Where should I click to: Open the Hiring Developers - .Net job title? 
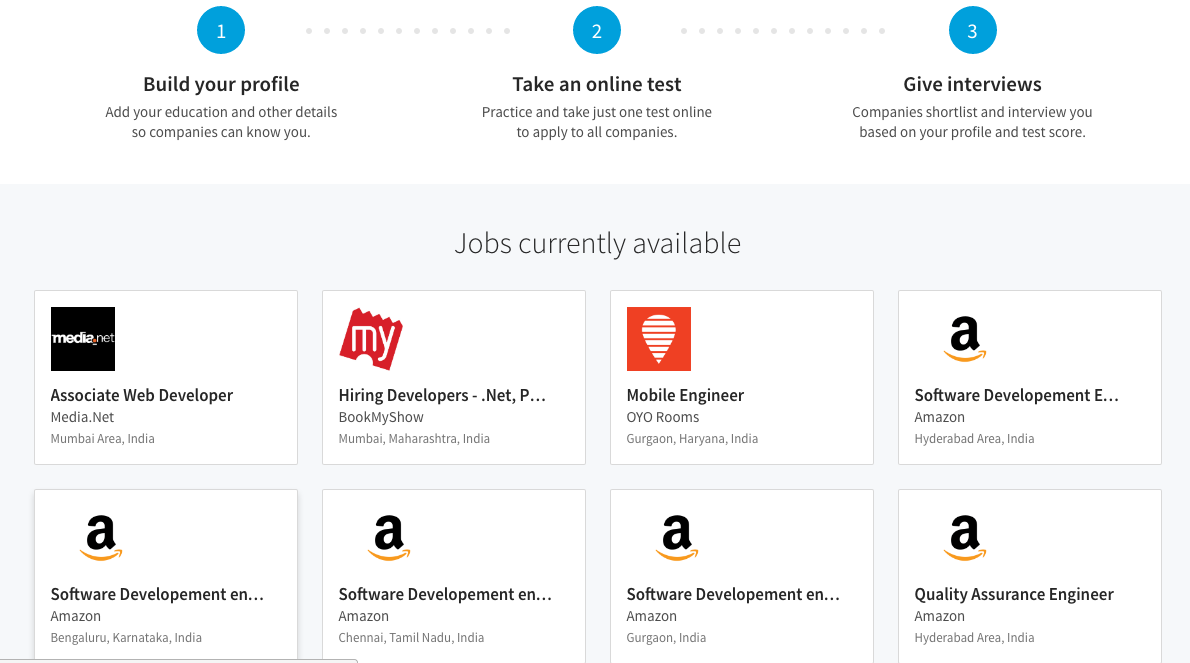442,395
